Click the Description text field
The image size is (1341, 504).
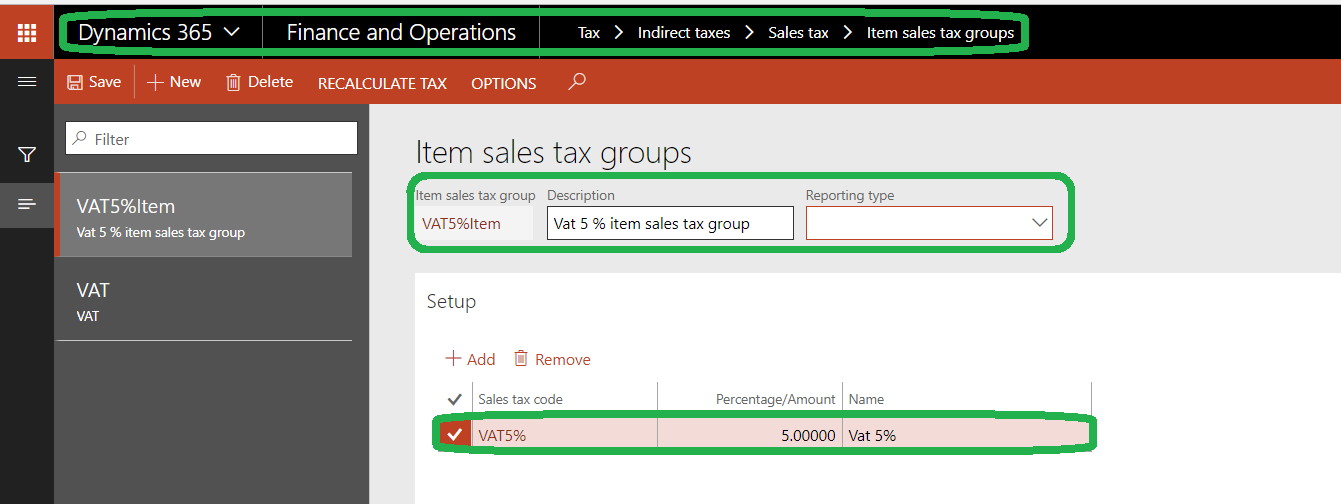tap(670, 223)
